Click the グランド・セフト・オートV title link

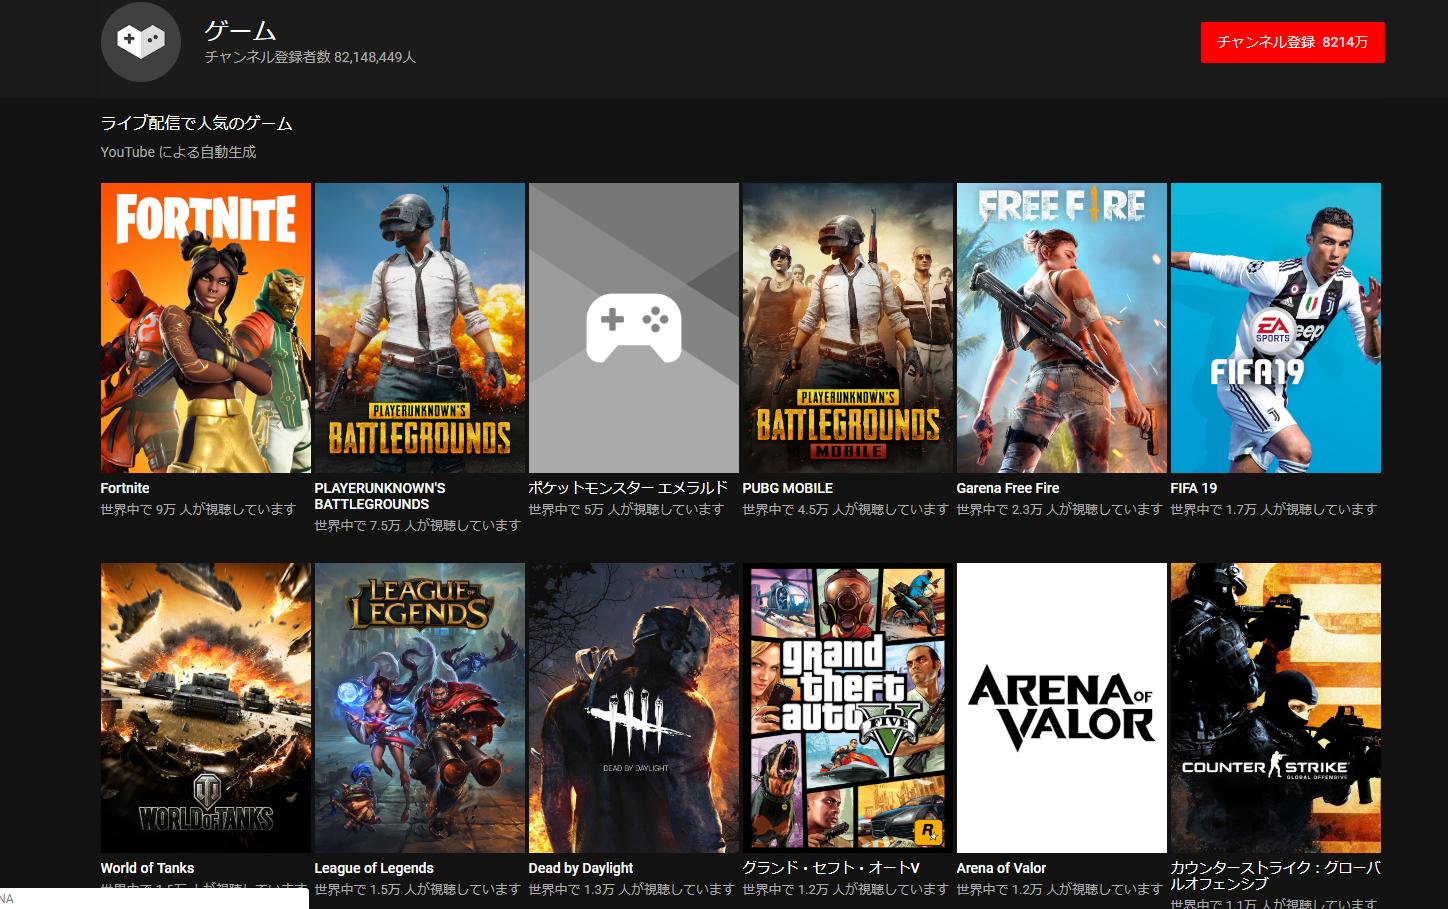click(x=831, y=868)
